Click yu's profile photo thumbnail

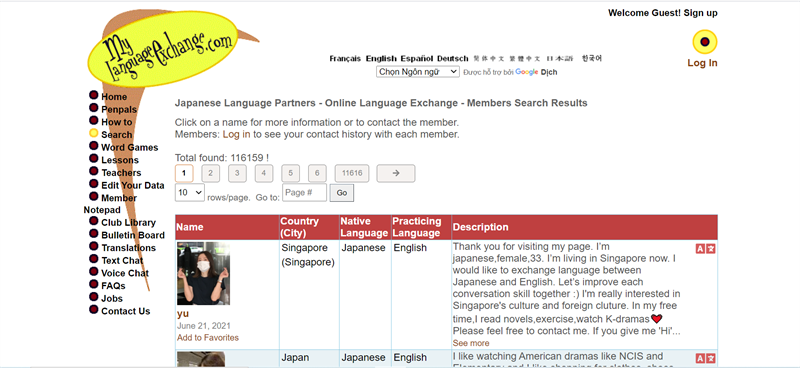point(203,274)
